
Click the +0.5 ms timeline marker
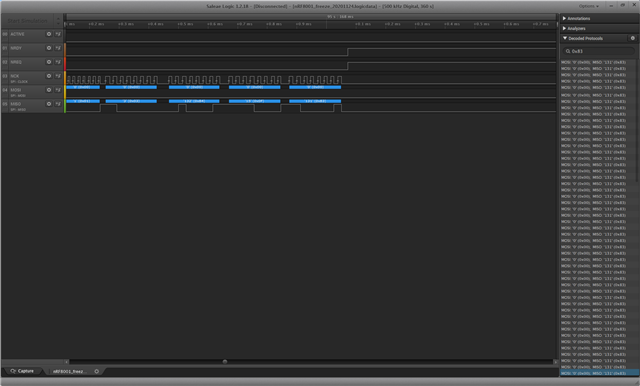pos(185,24)
